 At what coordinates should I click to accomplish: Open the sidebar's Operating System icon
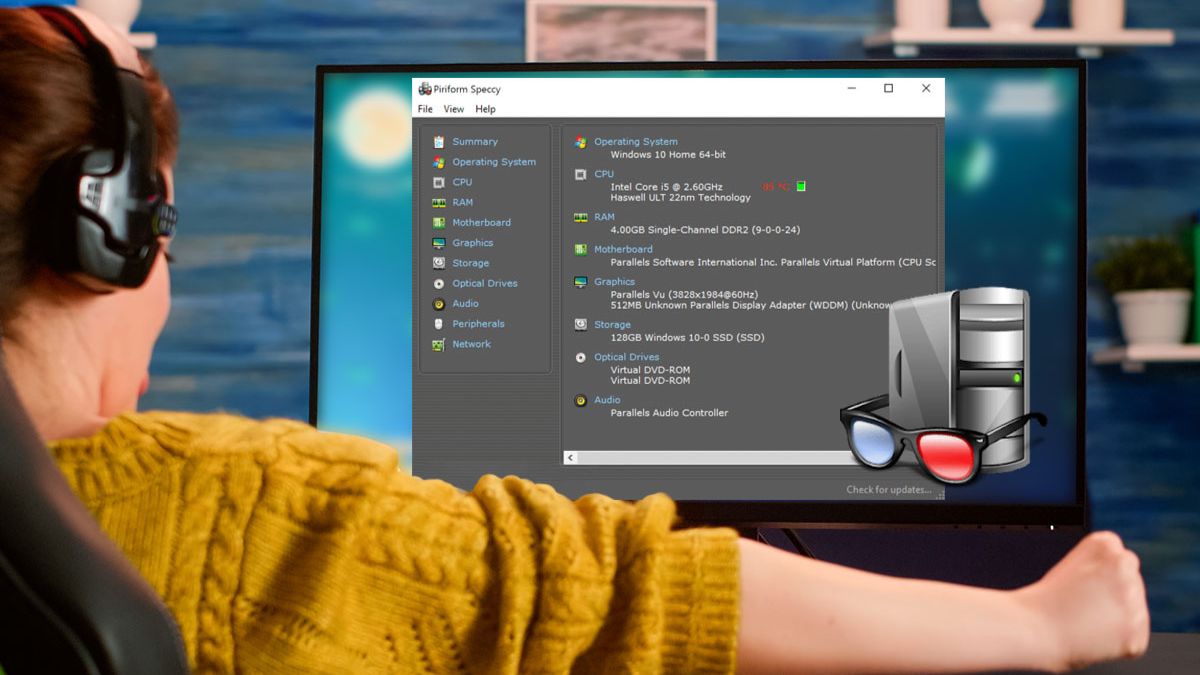tap(439, 162)
